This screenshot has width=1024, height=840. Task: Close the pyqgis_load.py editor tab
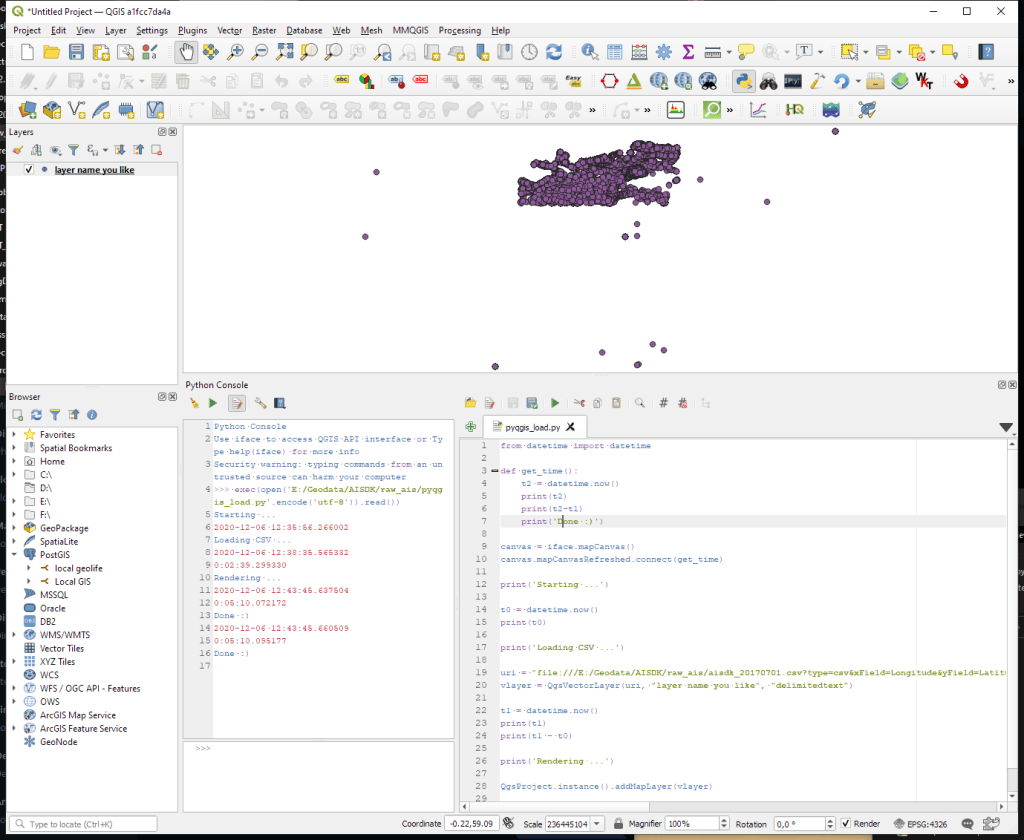[570, 427]
